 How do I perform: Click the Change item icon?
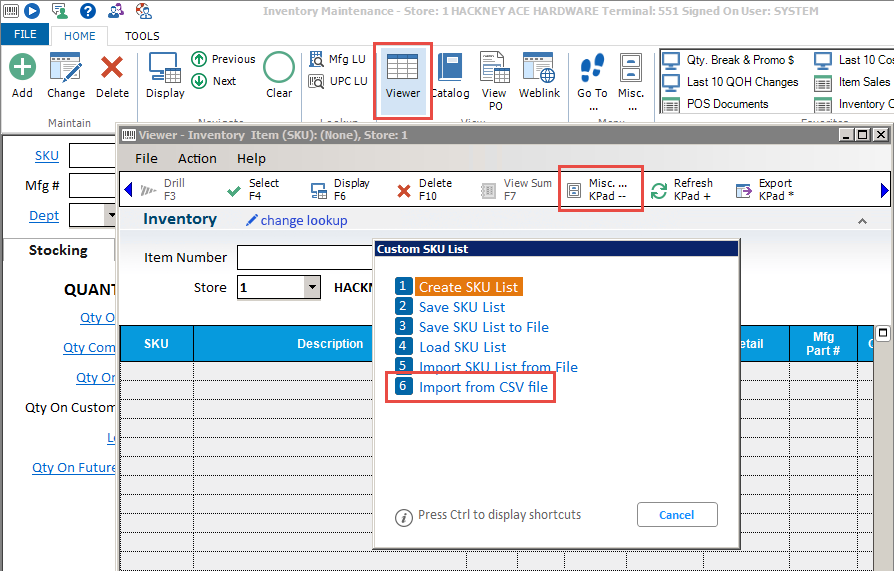tap(66, 68)
